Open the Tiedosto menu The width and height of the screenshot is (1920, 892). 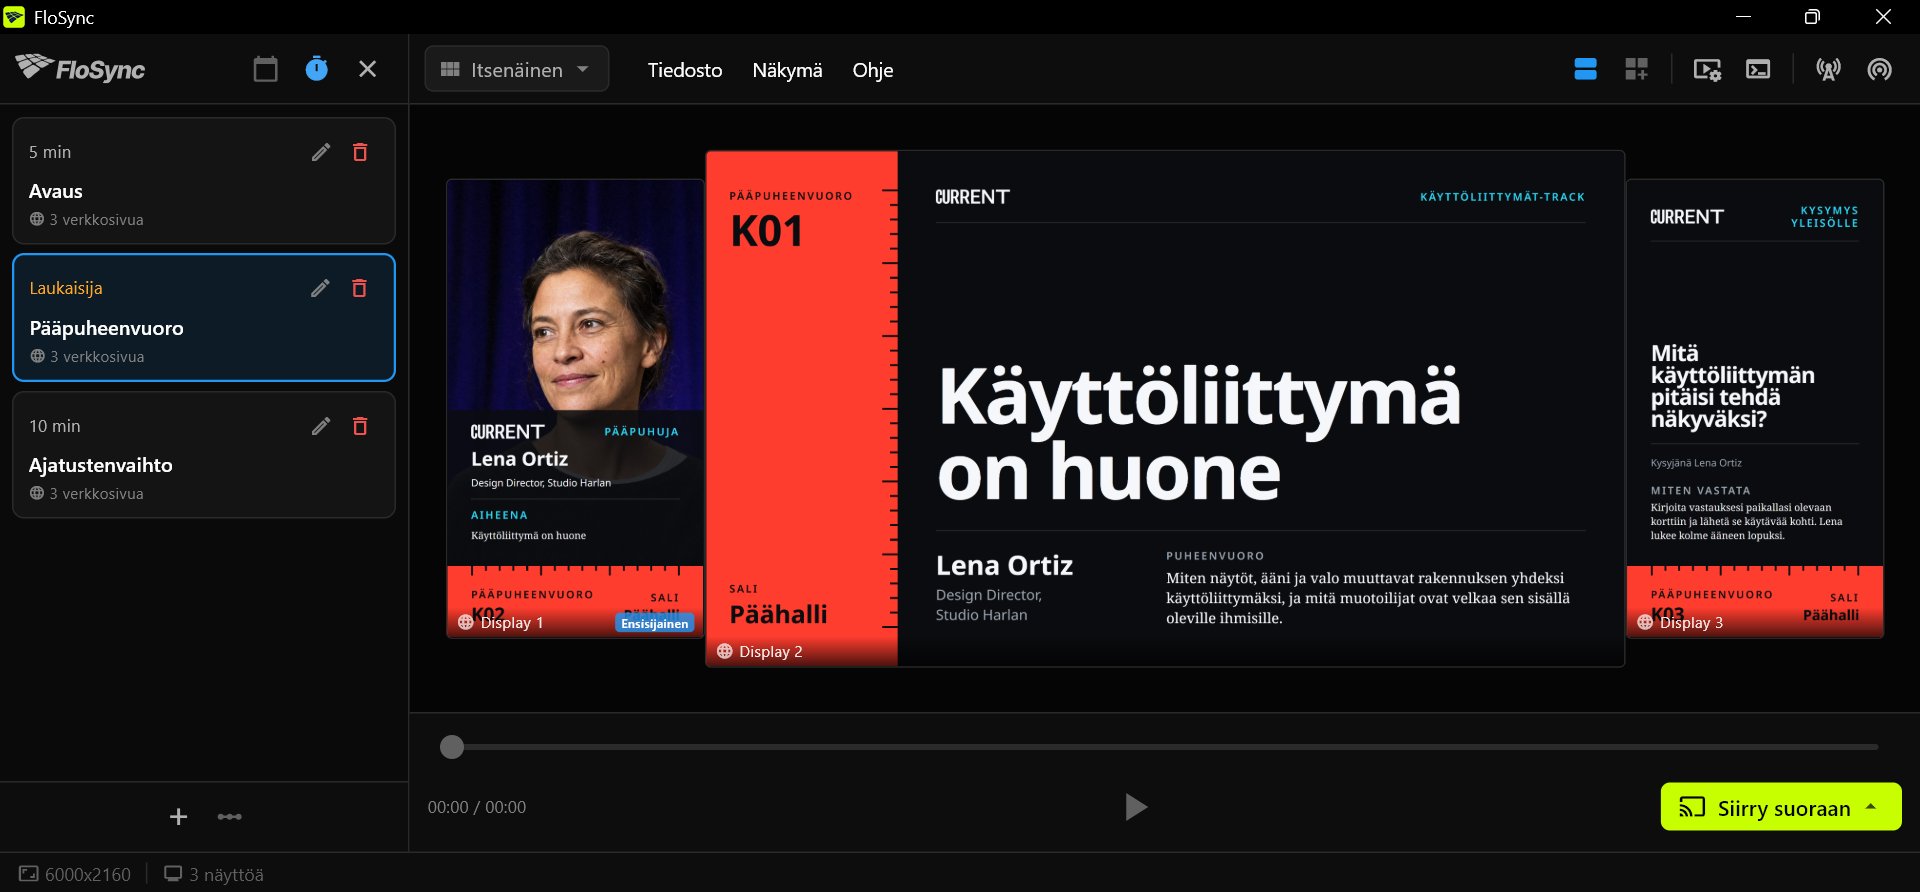[x=685, y=70]
